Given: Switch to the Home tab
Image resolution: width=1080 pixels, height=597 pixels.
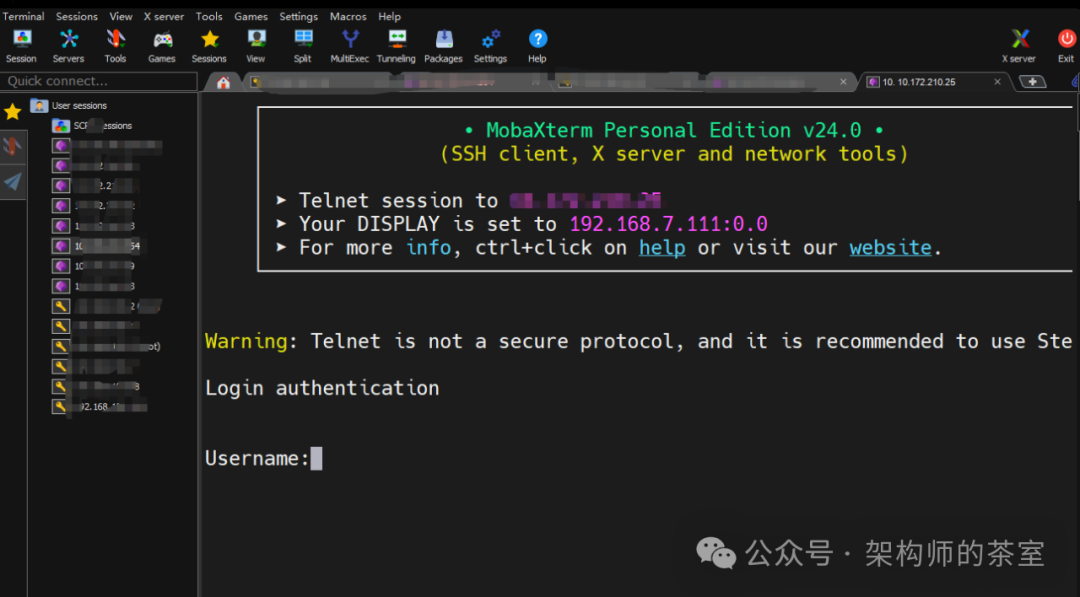Looking at the screenshot, I should click(223, 82).
